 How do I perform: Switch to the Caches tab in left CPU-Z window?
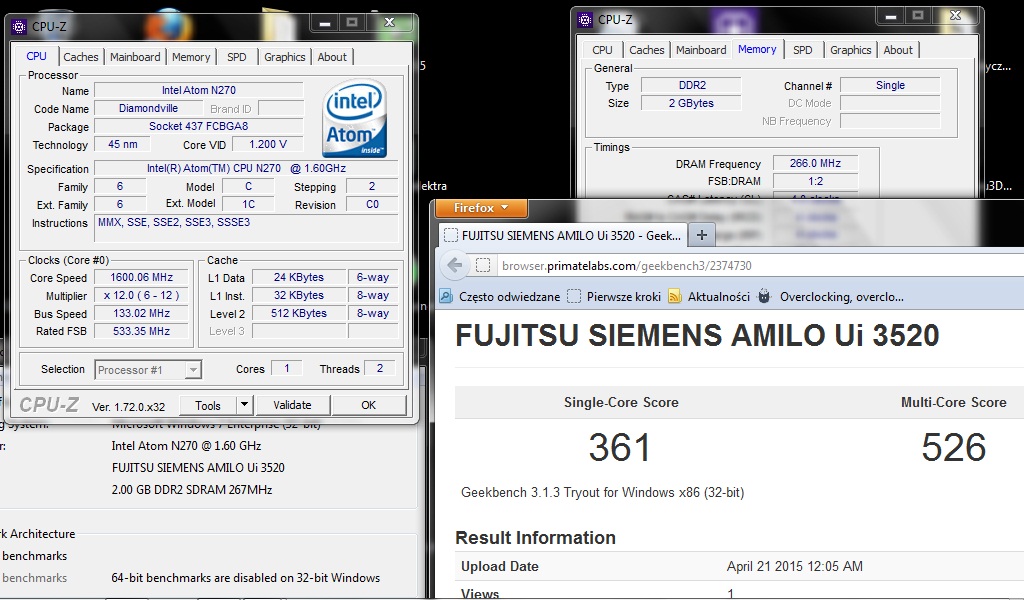(x=80, y=57)
